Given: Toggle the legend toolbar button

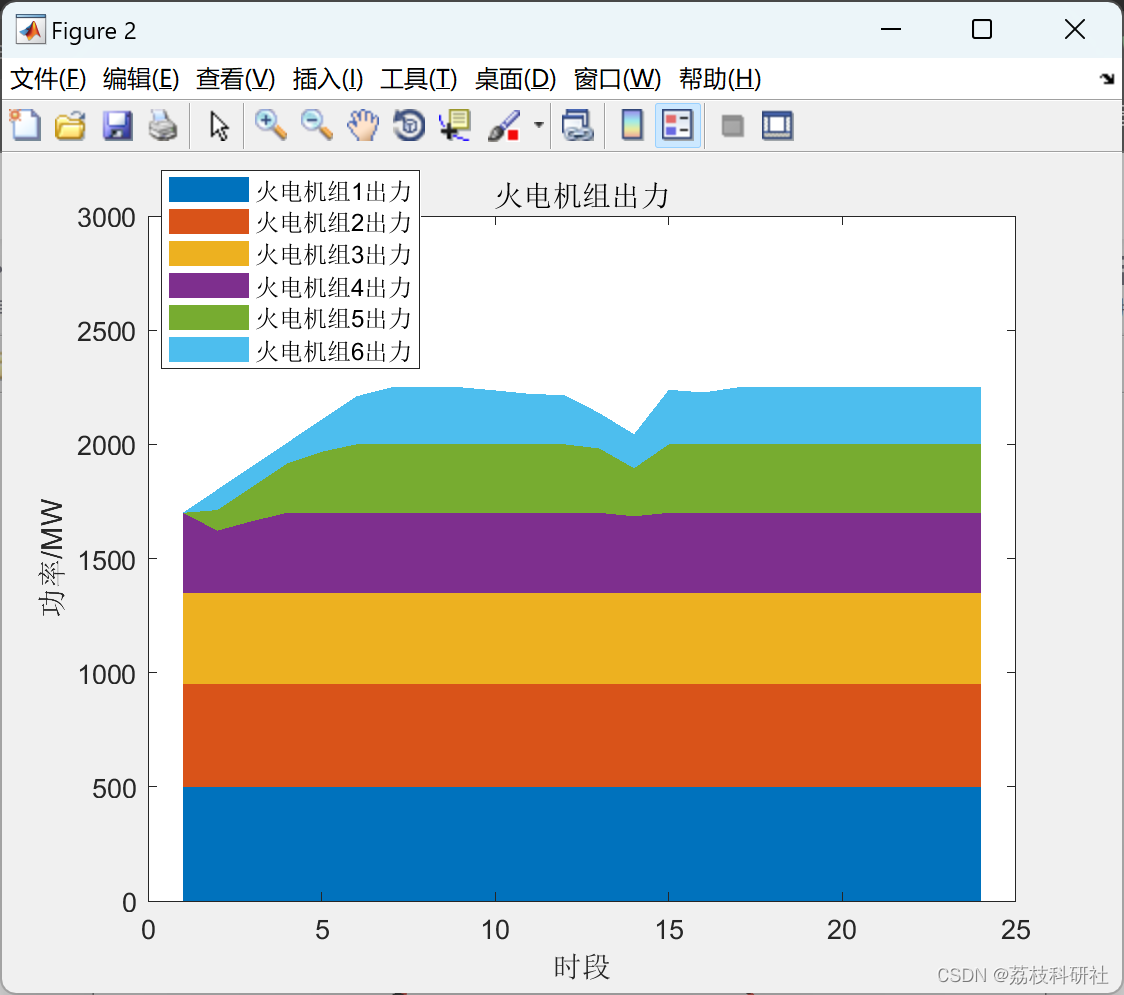Looking at the screenshot, I should pos(677,125).
